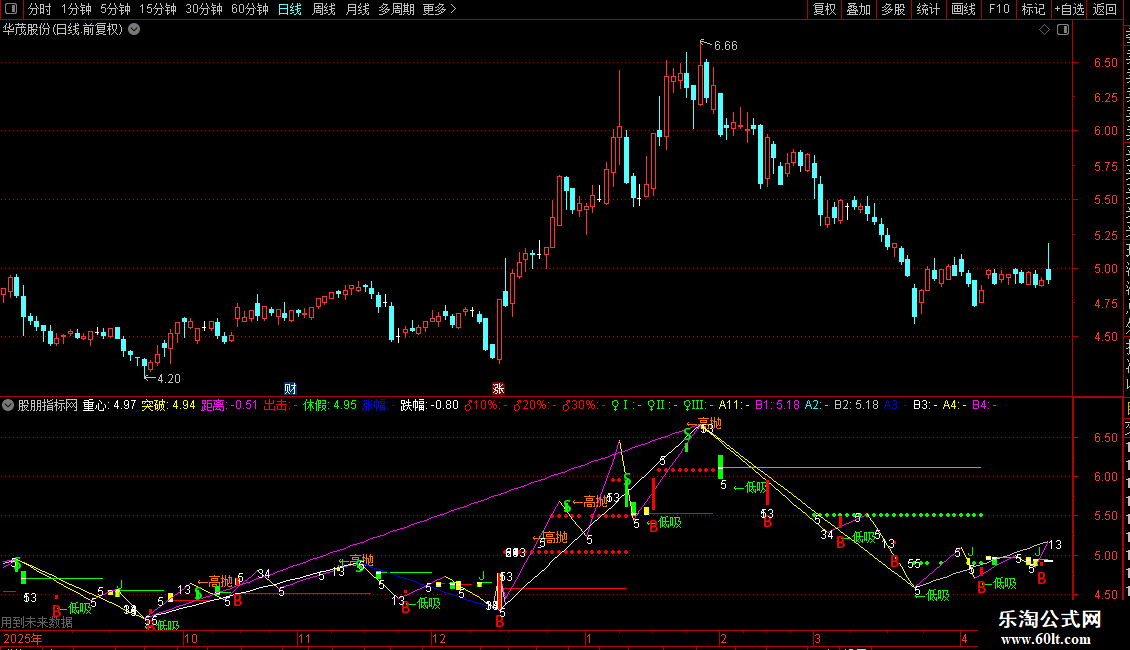Screen dimensions: 1130x650
Task: Click the 重心: 4.97 indicator value
Action: [x=110, y=405]
